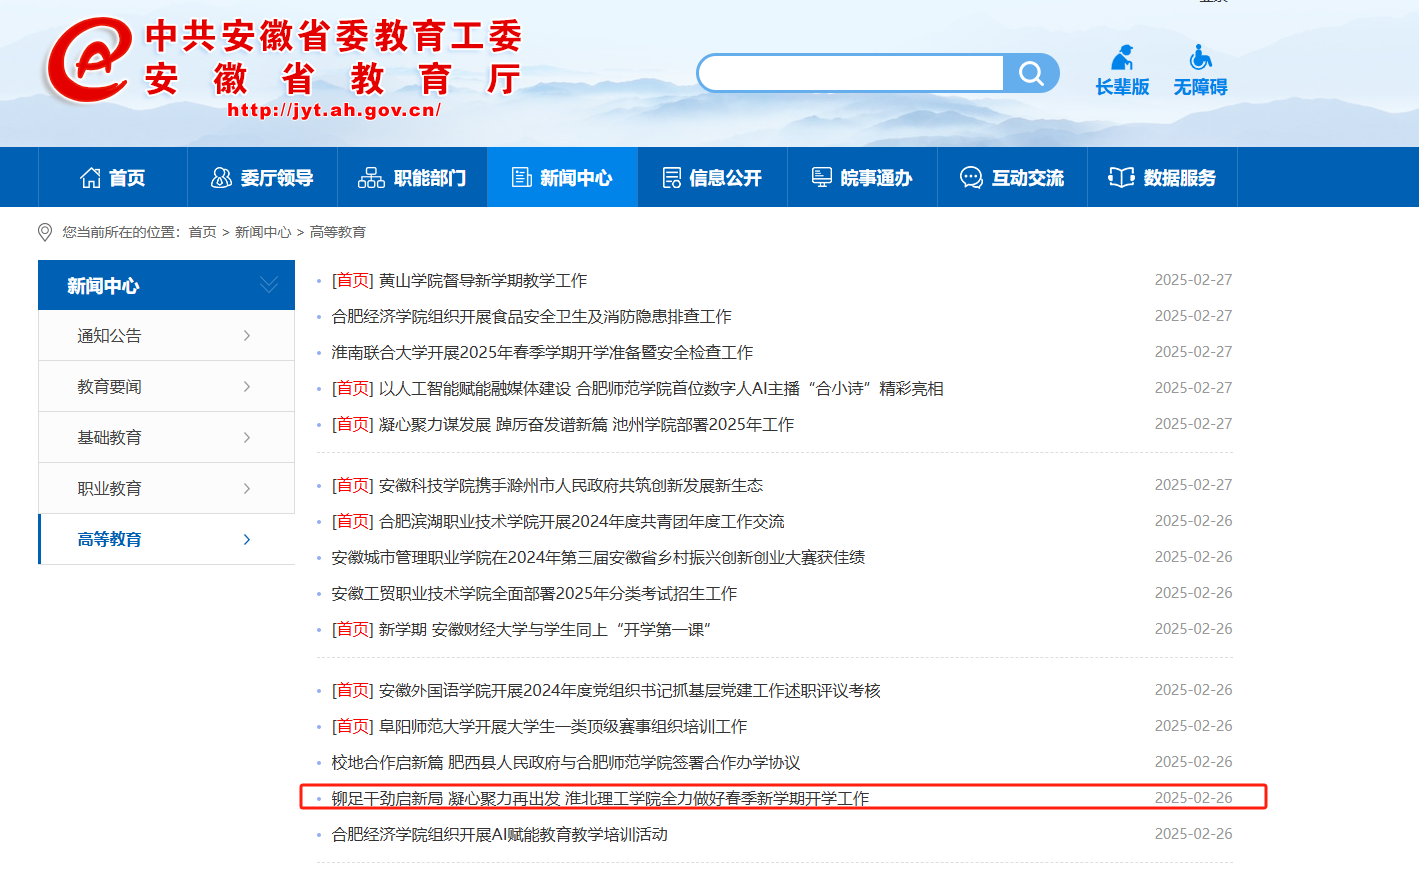
Task: Open the highlighted 淮北理工学院 news article
Action: click(600, 798)
